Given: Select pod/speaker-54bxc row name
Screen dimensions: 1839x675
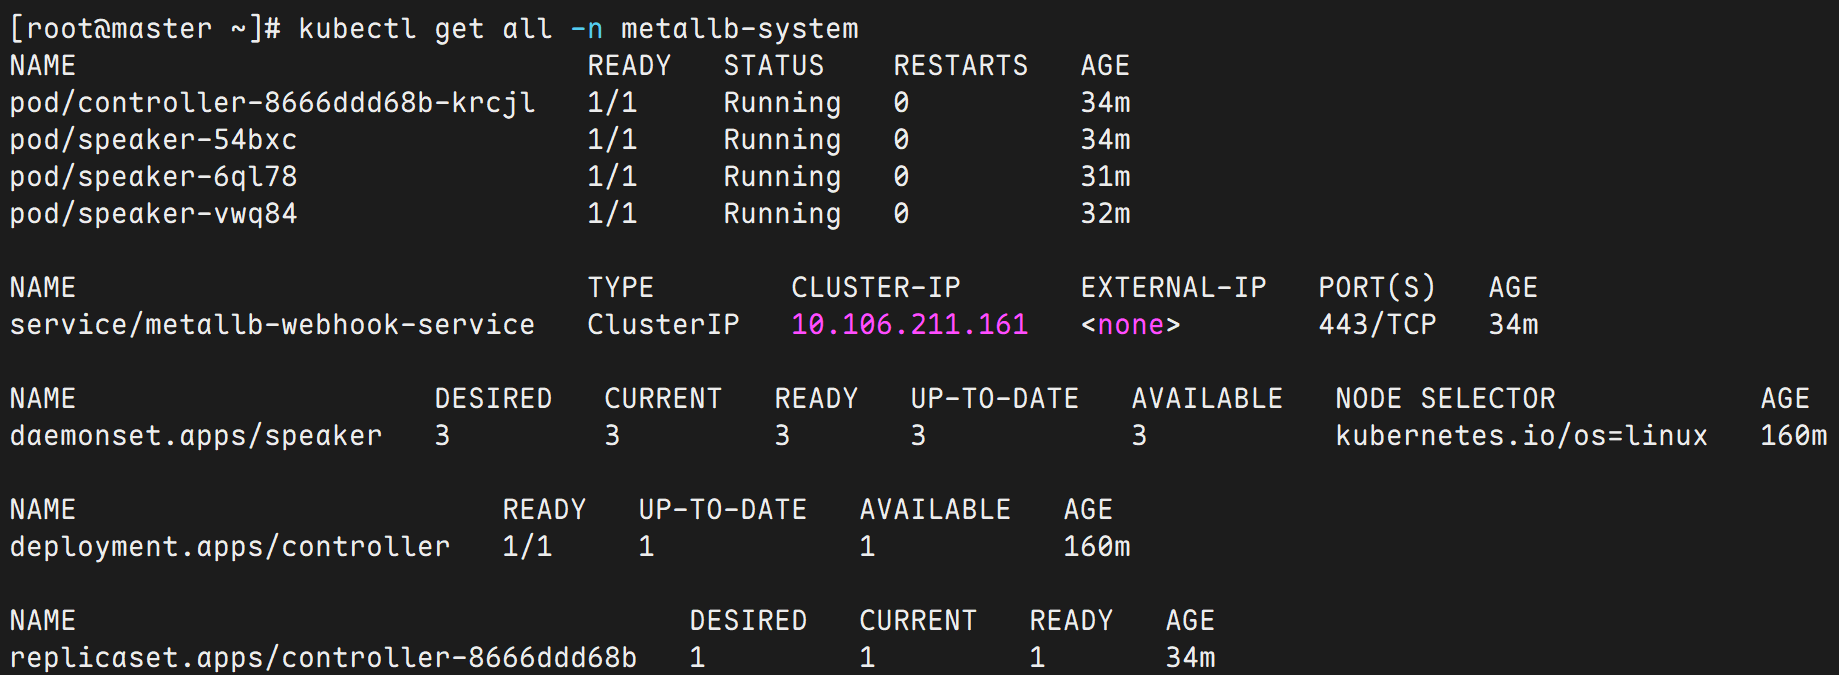Looking at the screenshot, I should coord(153,140).
